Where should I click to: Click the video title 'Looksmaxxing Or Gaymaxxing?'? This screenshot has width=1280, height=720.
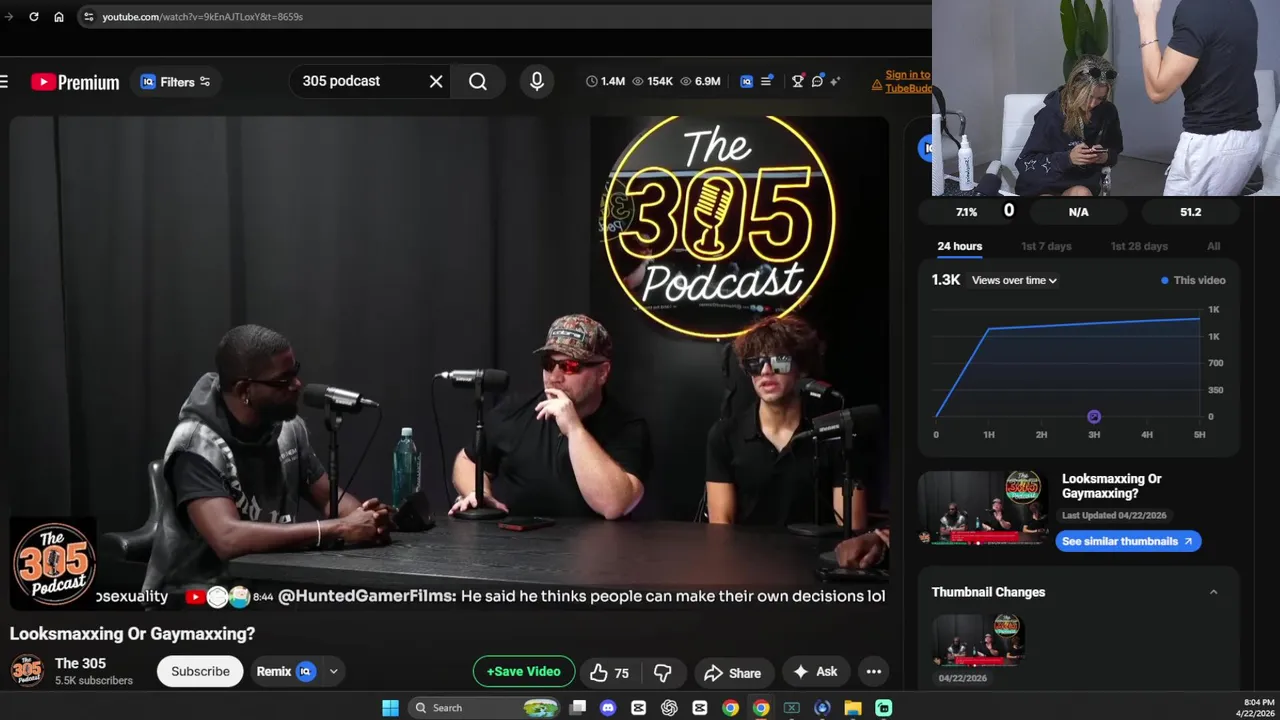point(132,633)
